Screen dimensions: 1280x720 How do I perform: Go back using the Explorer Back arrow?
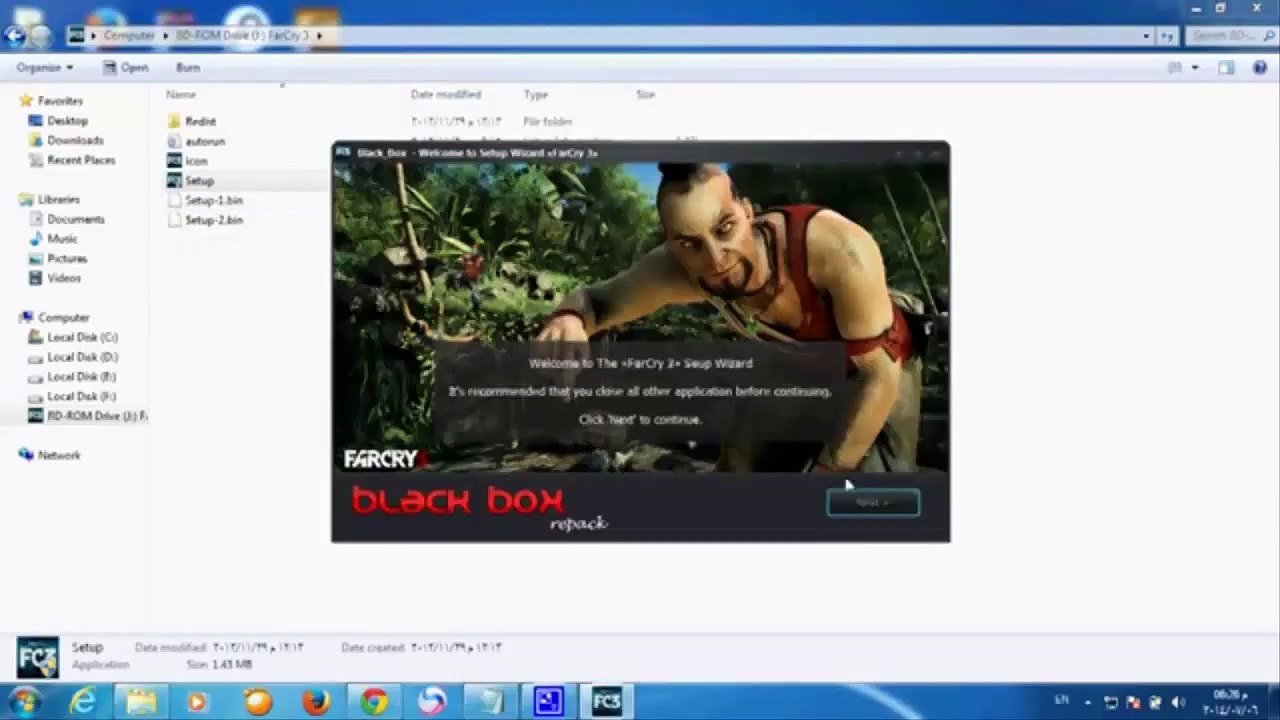pos(14,36)
